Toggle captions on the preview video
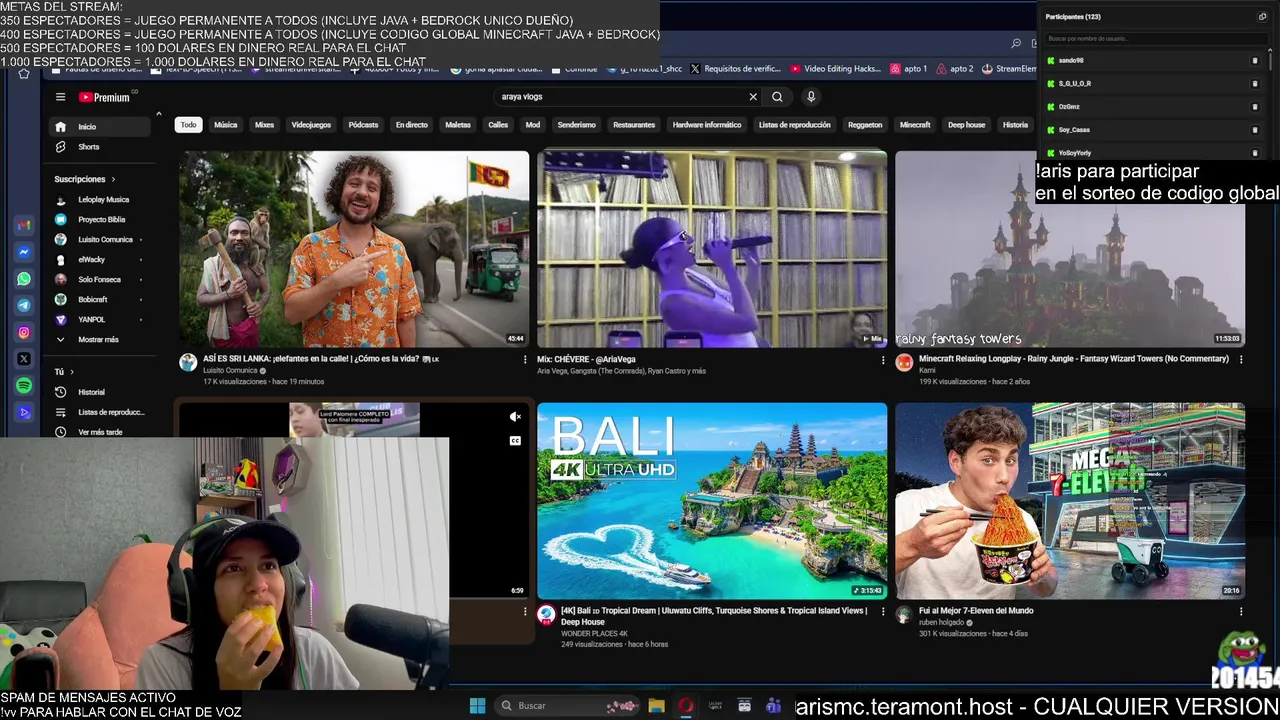1280x720 pixels. point(515,440)
